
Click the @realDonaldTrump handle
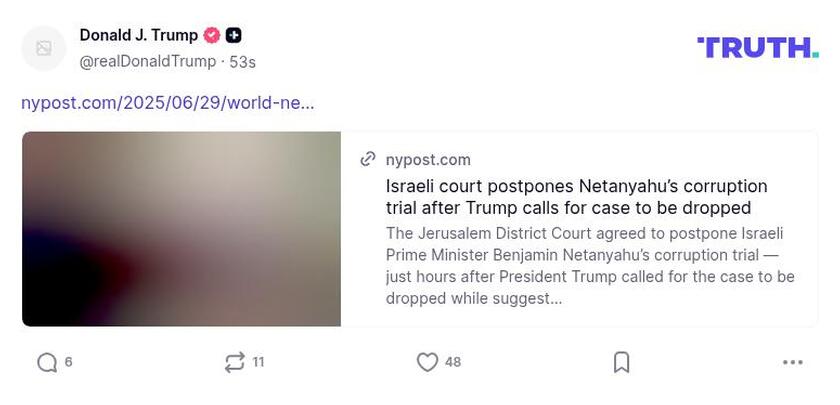147,61
